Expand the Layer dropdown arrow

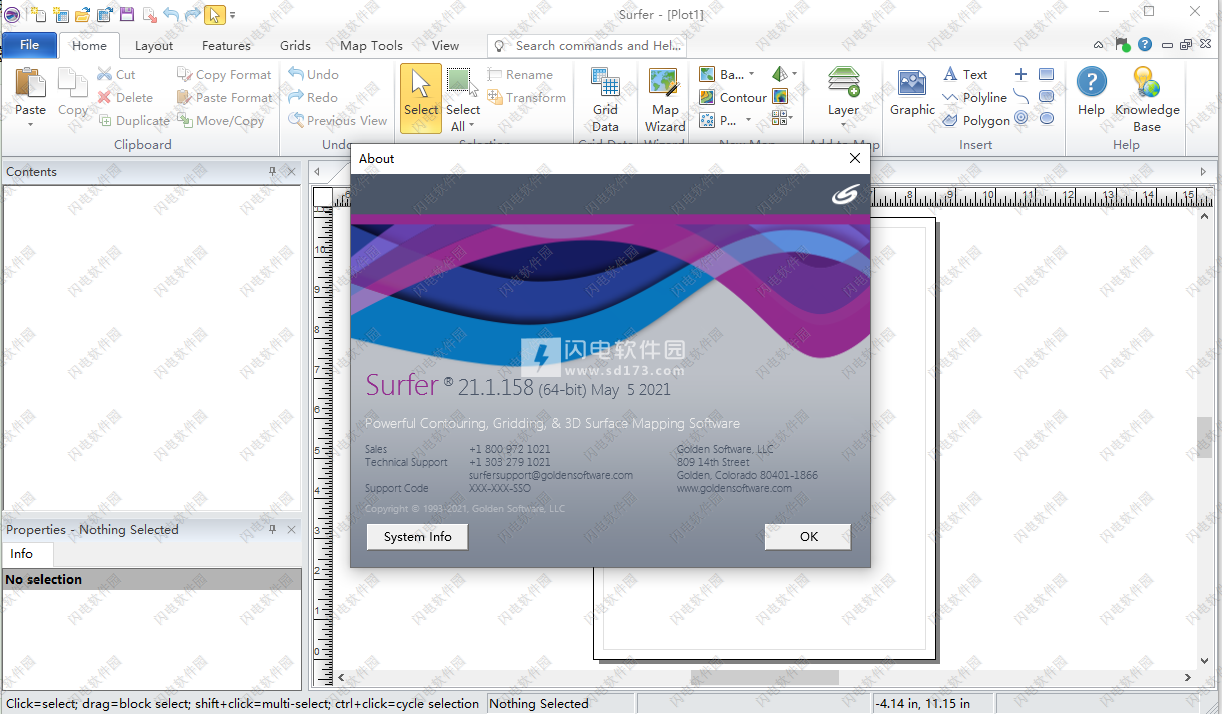pyautogui.click(x=843, y=125)
